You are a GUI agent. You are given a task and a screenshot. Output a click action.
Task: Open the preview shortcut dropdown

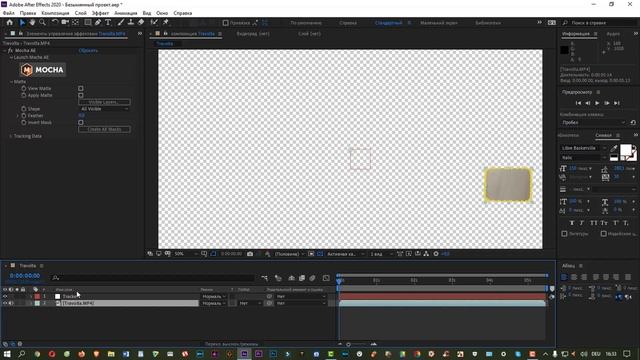(x=593, y=122)
